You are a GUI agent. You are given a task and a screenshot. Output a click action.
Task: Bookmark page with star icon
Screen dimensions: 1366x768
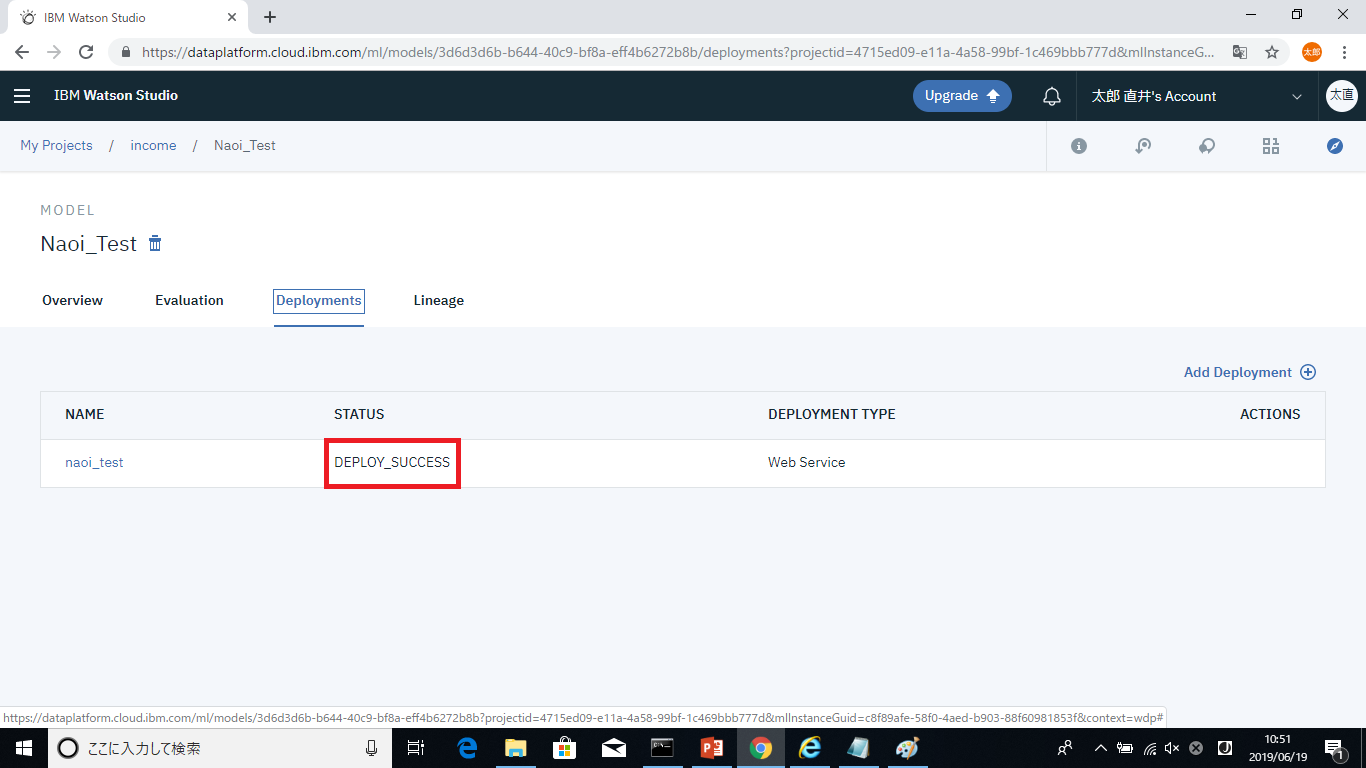pyautogui.click(x=1271, y=52)
